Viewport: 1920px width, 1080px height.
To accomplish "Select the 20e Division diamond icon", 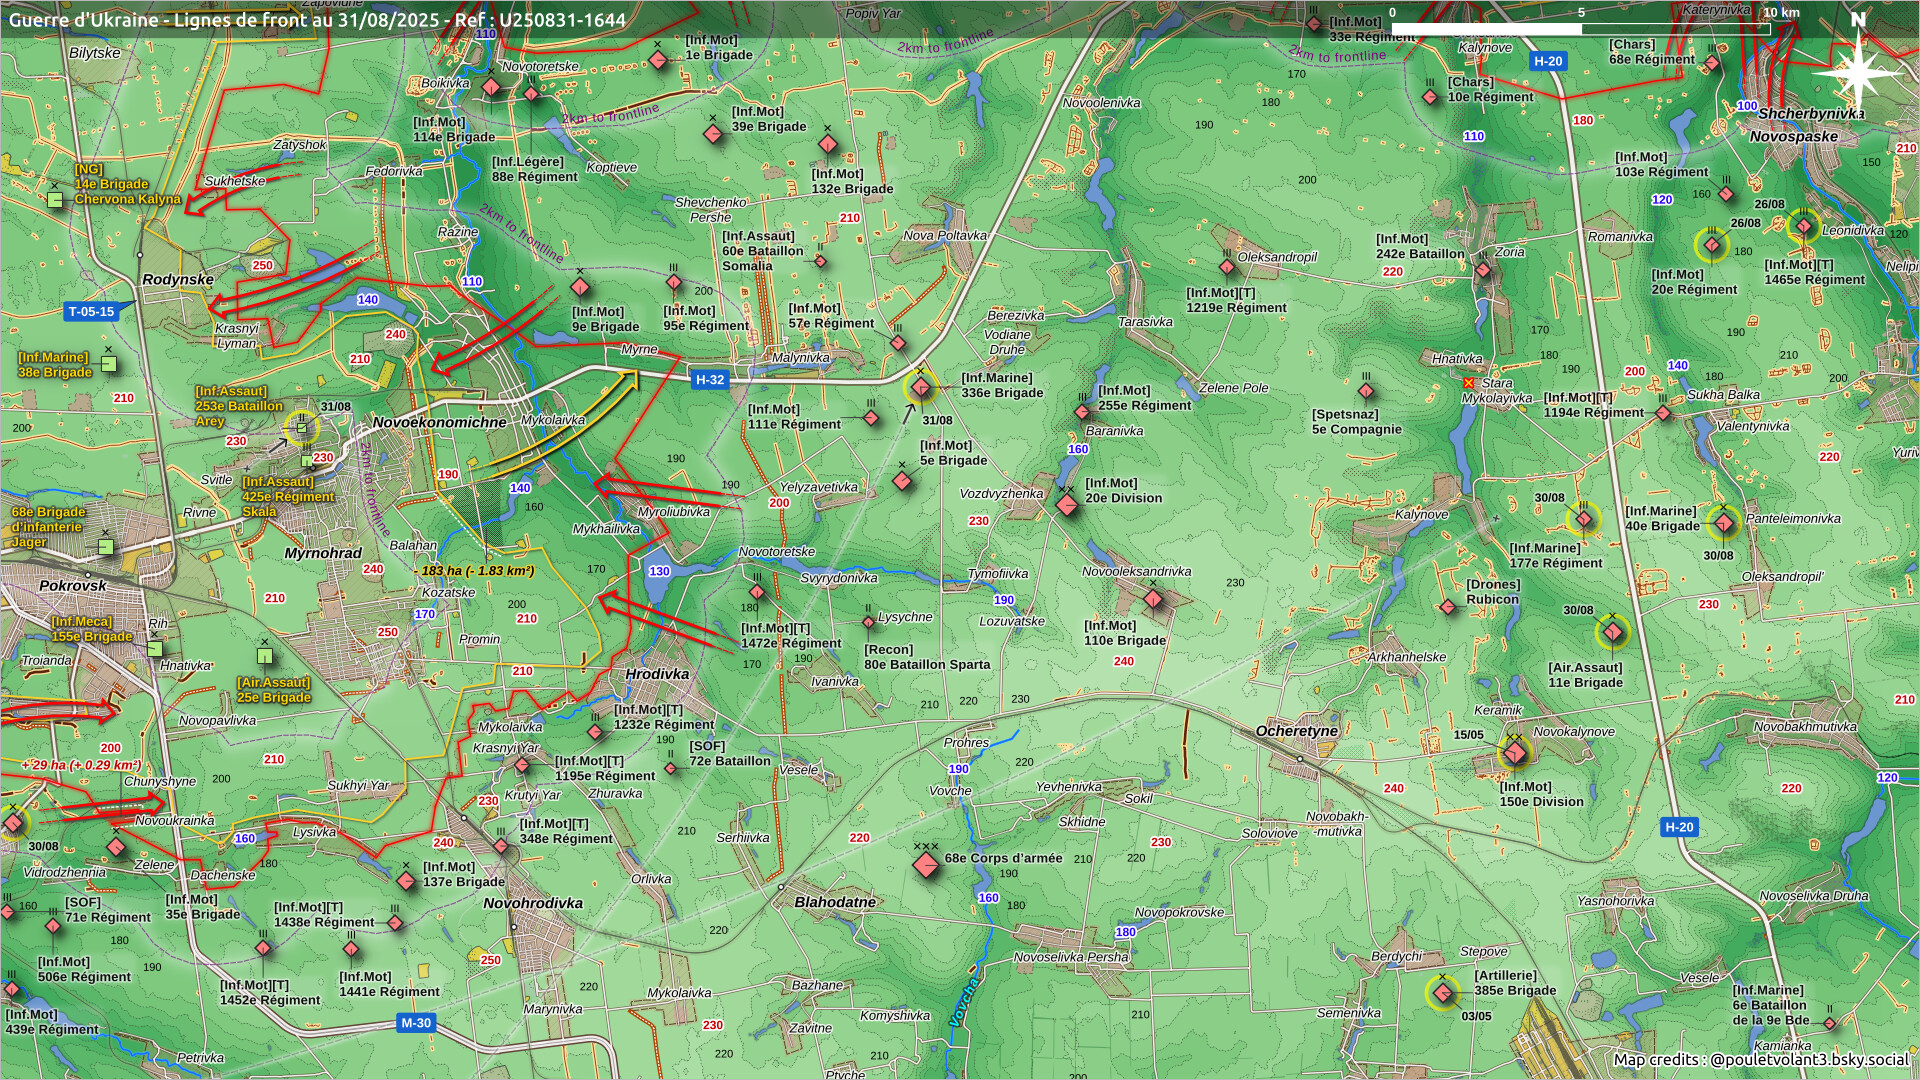I will point(1067,505).
